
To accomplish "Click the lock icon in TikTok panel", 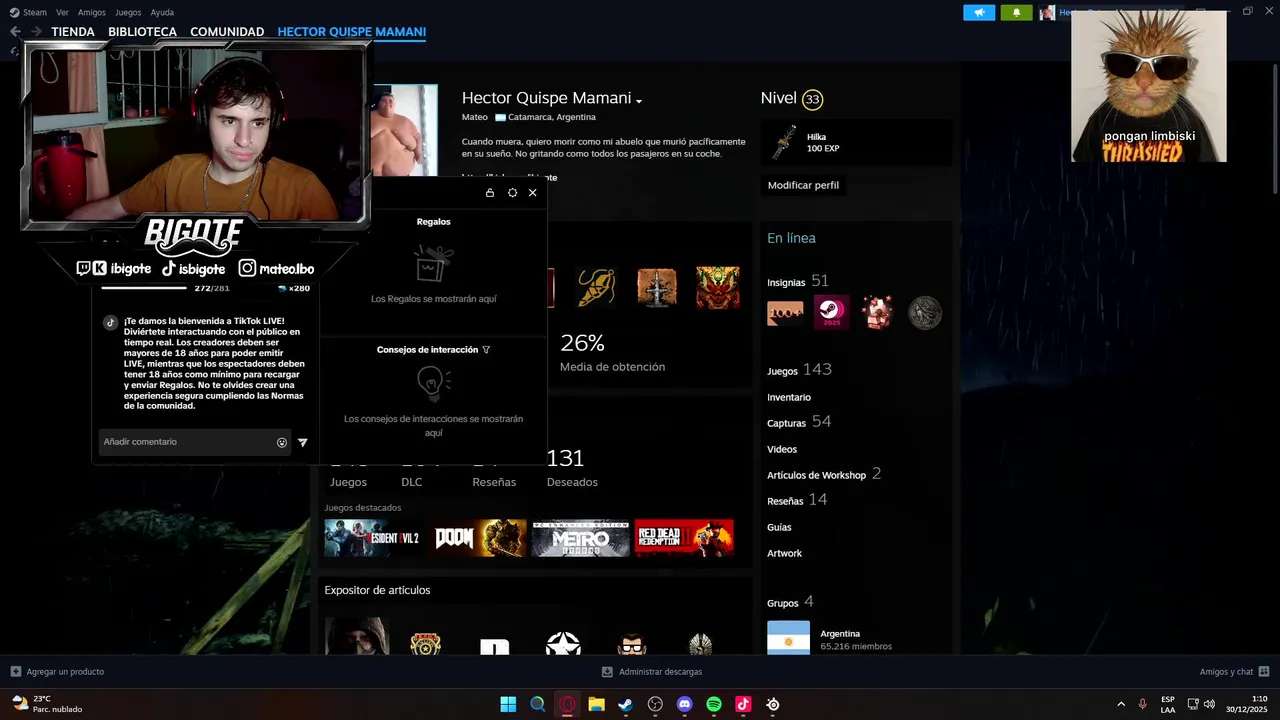I will click(490, 193).
